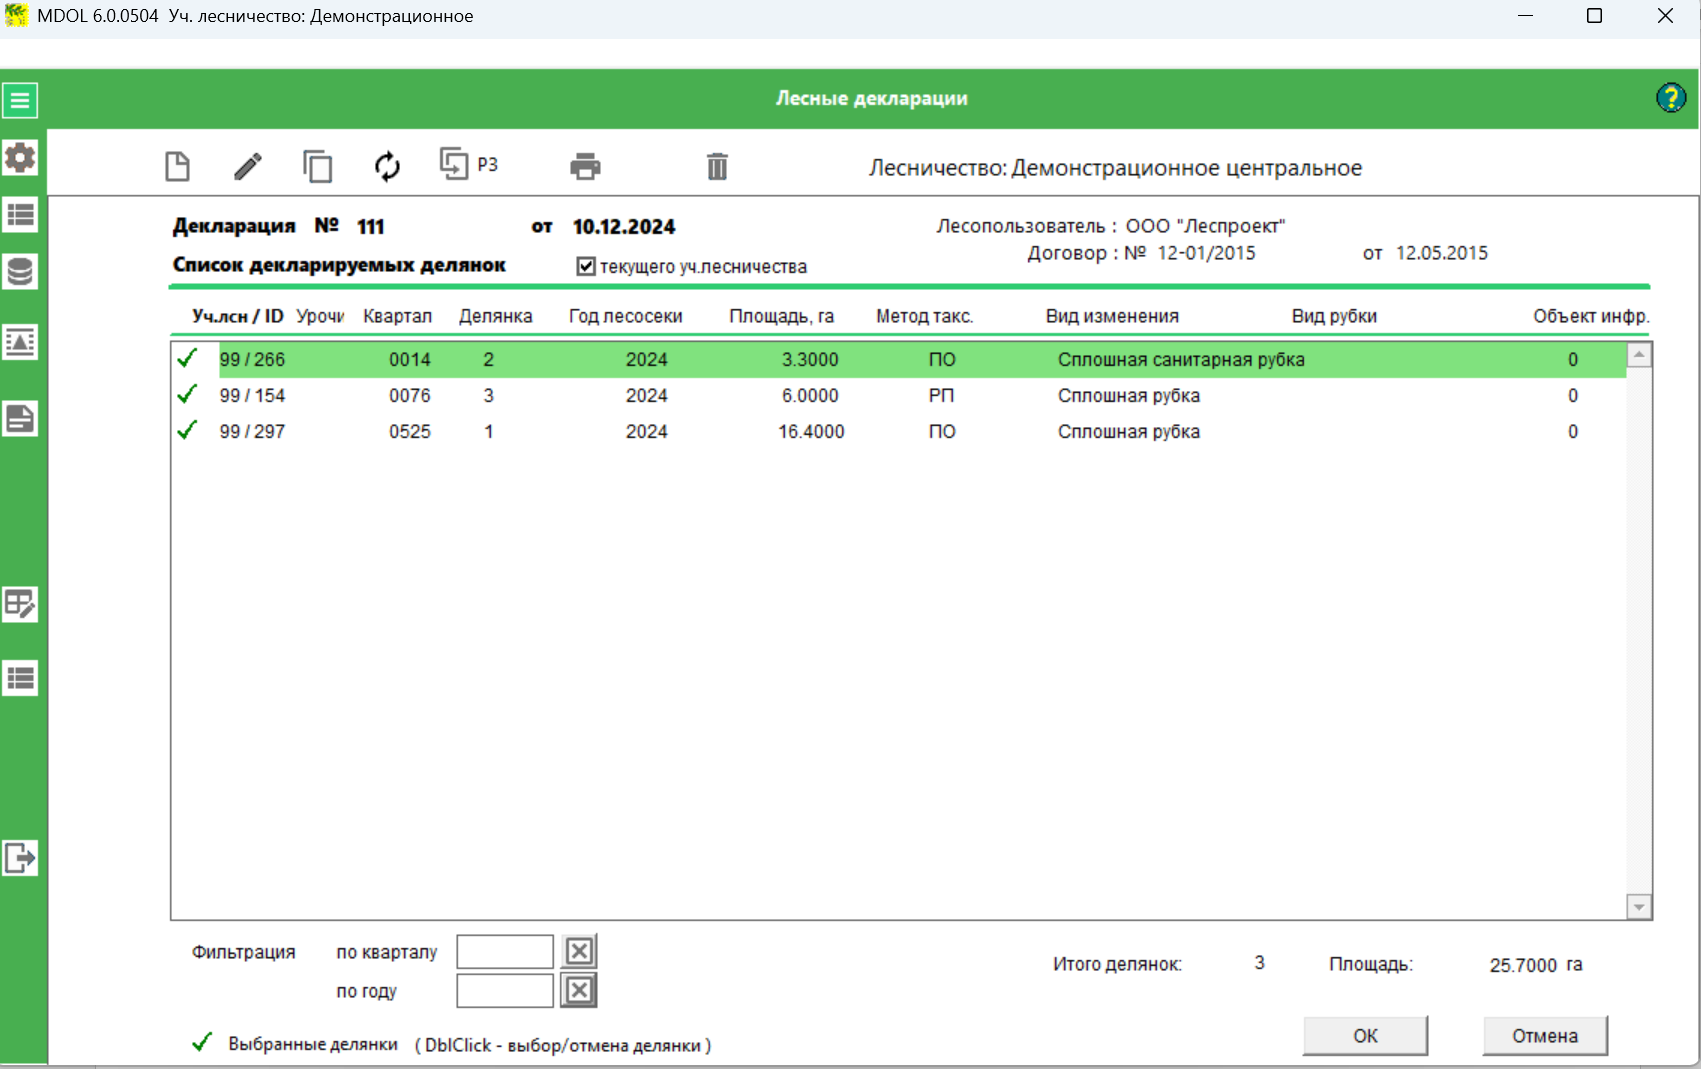This screenshot has width=1701, height=1069.
Task: Toggle checkmark for row 99 / 297
Action: 187,431
